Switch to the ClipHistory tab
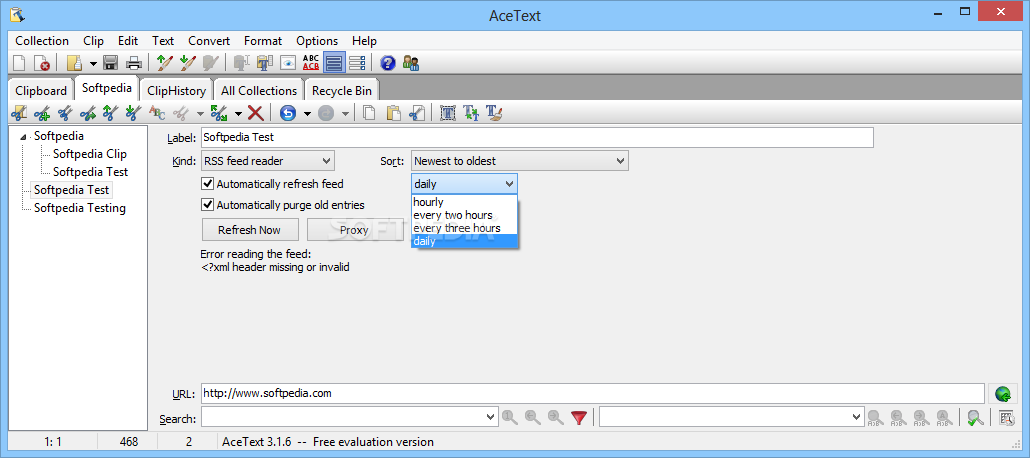Screen dimensions: 1030x458 (x=176, y=91)
